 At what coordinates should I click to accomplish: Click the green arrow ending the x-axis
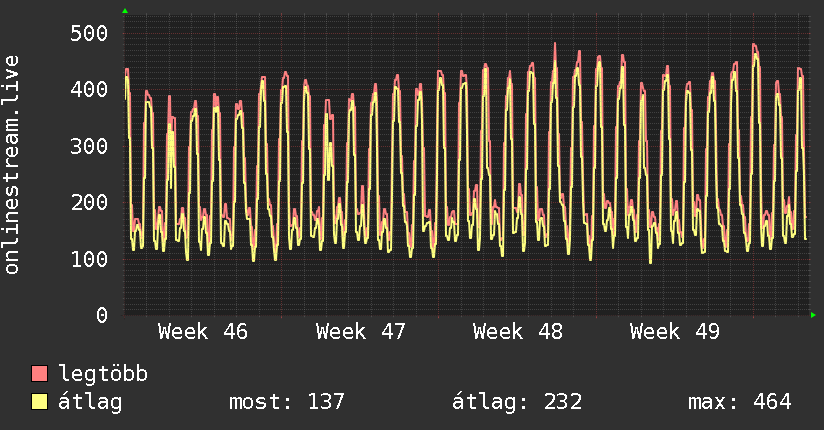[814, 315]
